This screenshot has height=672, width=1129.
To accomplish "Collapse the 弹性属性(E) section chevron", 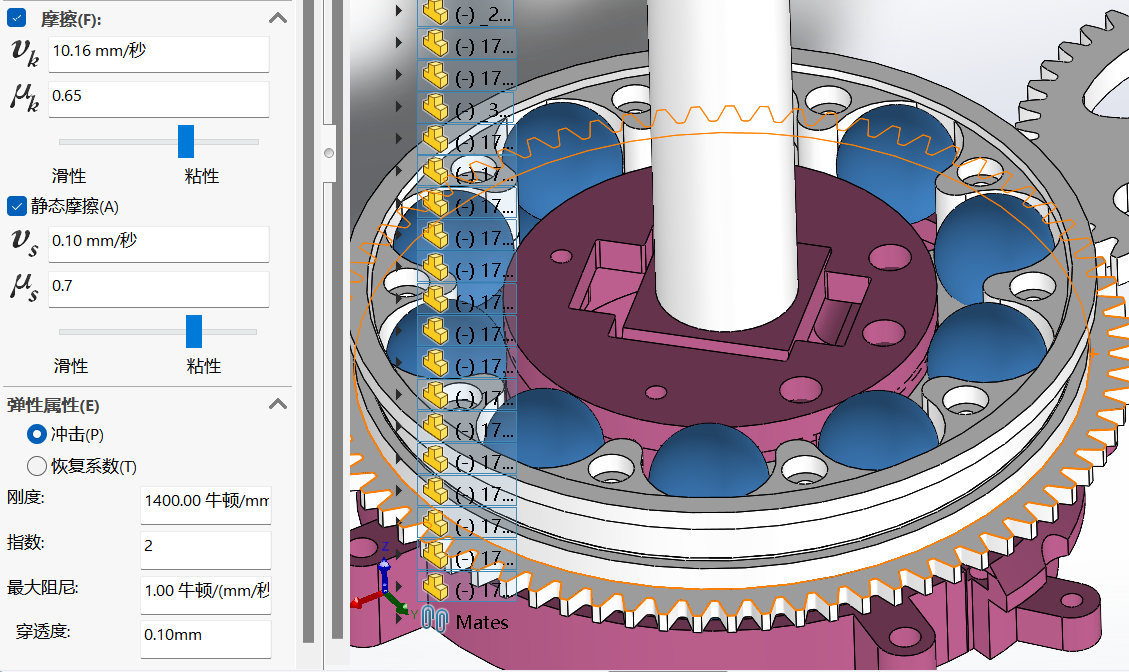I will click(x=278, y=404).
